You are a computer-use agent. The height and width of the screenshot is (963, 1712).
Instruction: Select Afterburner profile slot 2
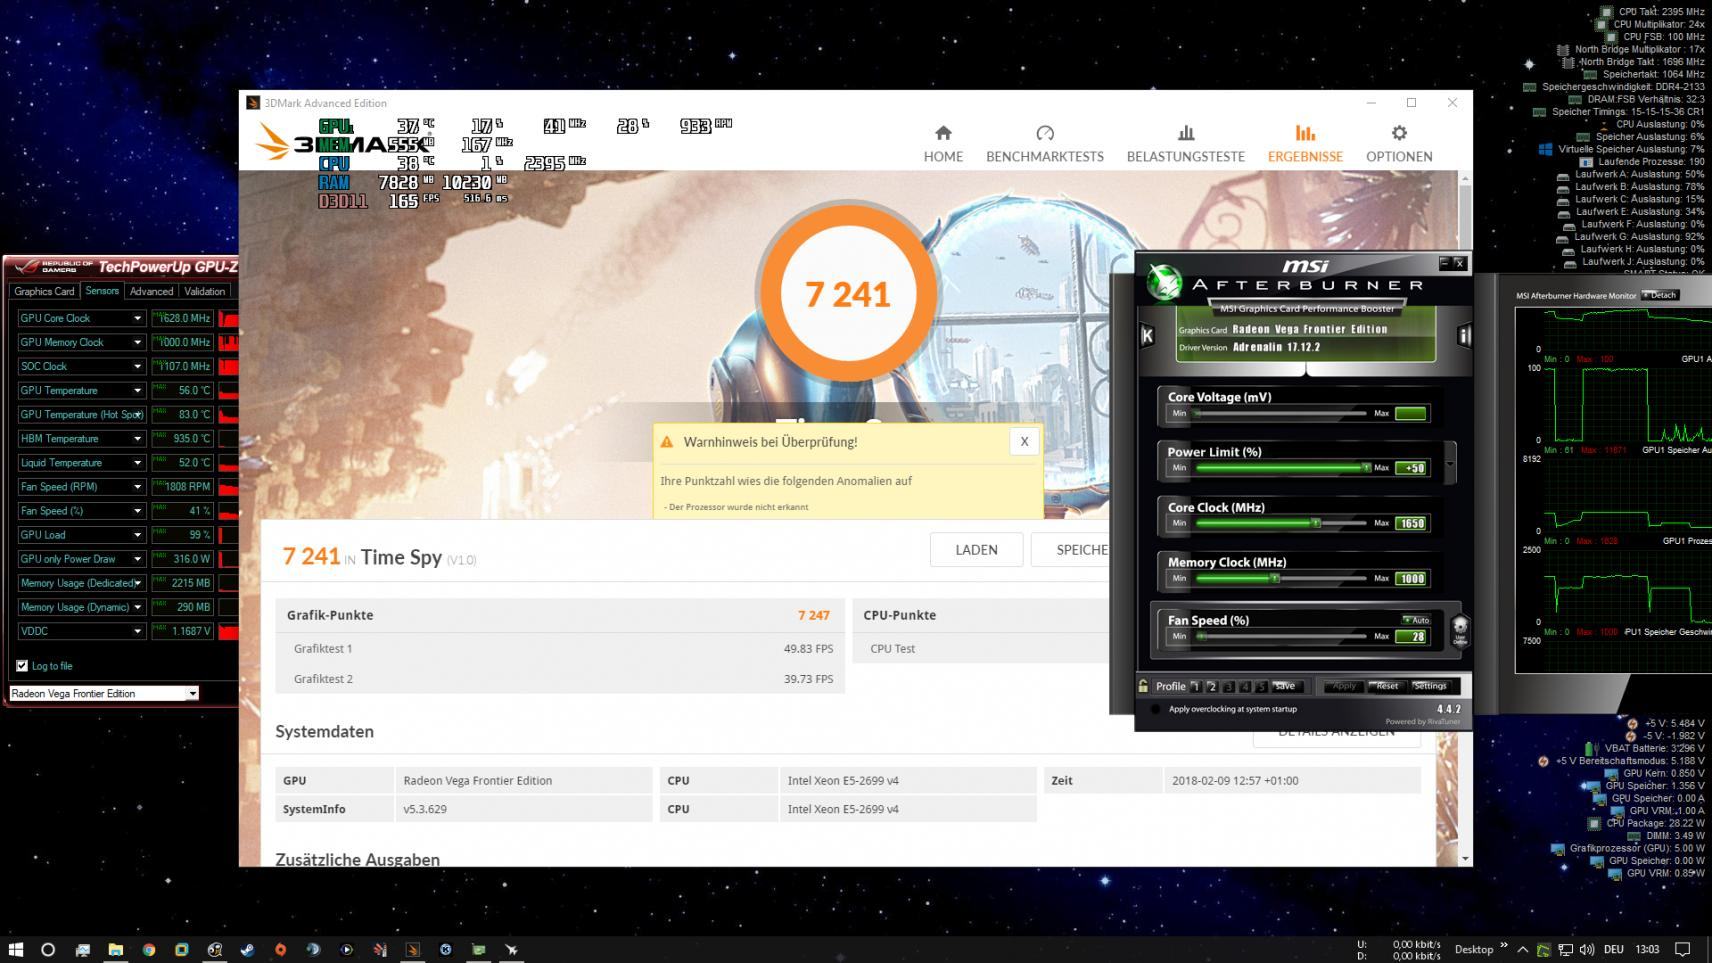[1212, 686]
